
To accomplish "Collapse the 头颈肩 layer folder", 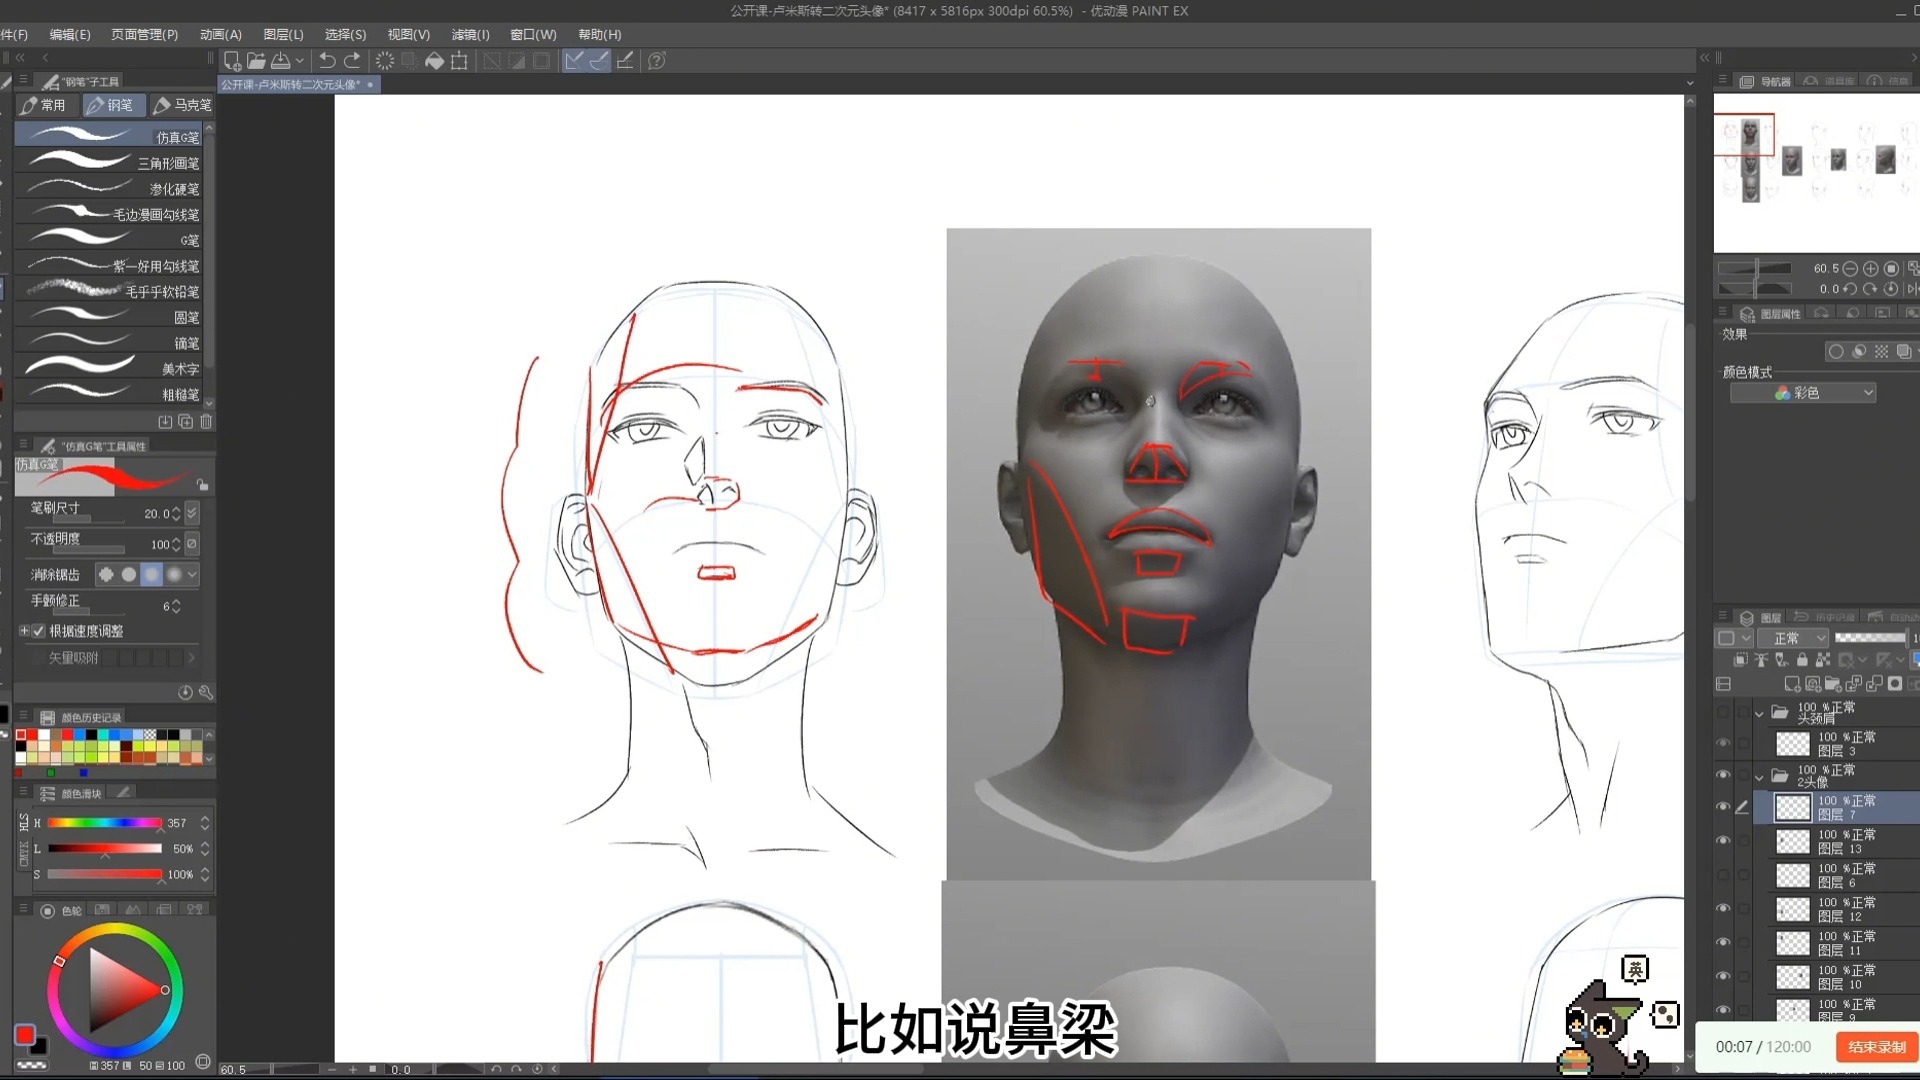I will click(x=1759, y=713).
